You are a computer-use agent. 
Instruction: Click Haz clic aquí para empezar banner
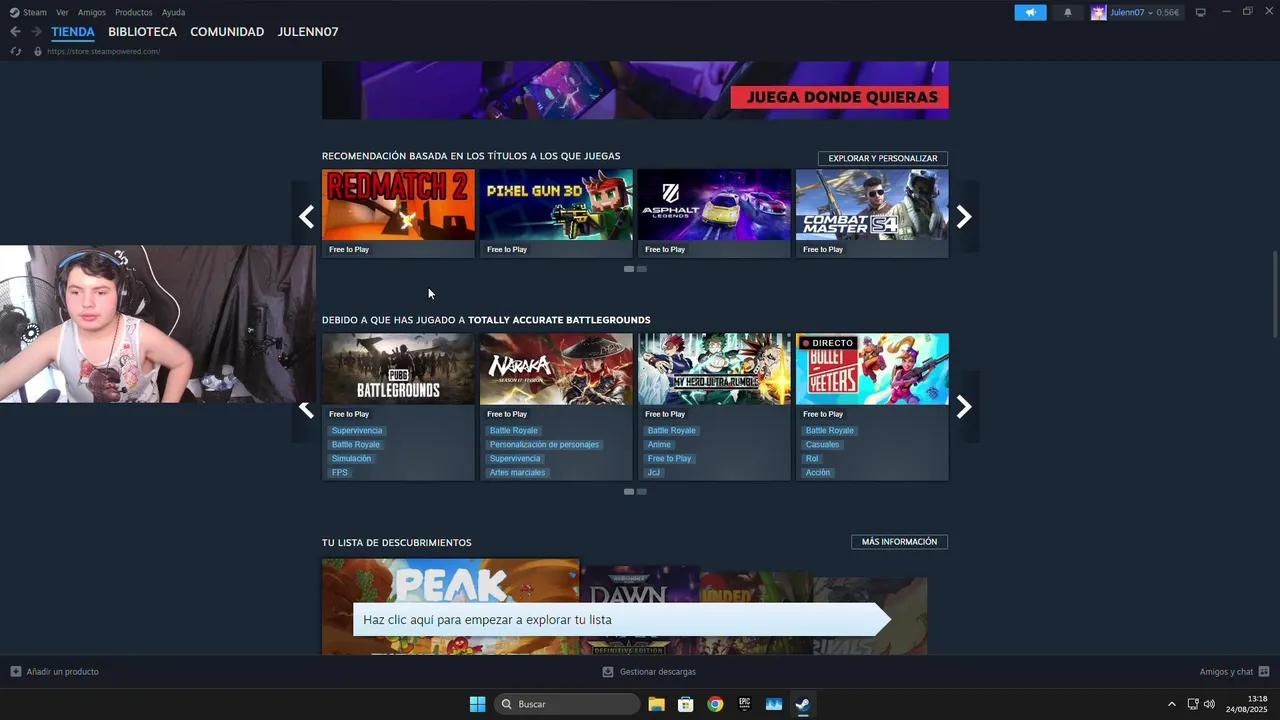click(x=621, y=620)
